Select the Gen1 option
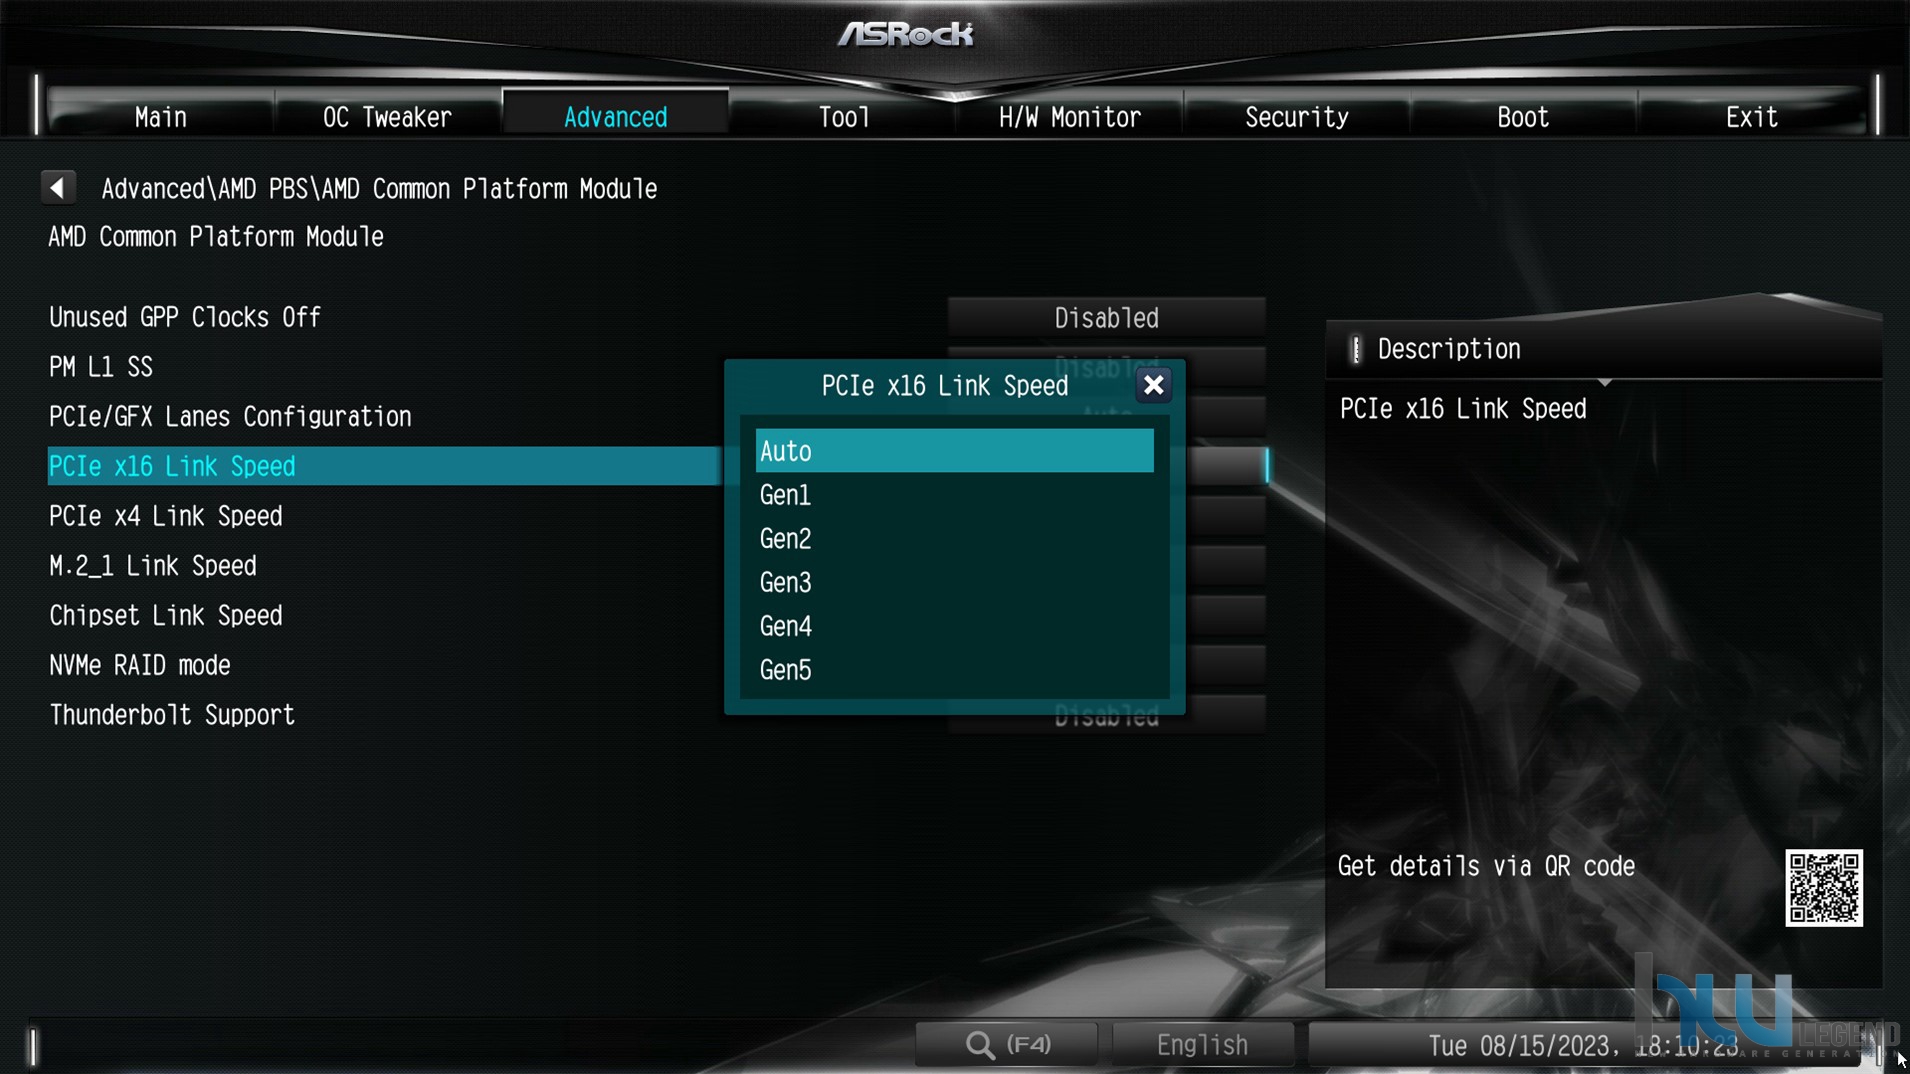Screen dimensions: 1910x1074 tap(954, 495)
